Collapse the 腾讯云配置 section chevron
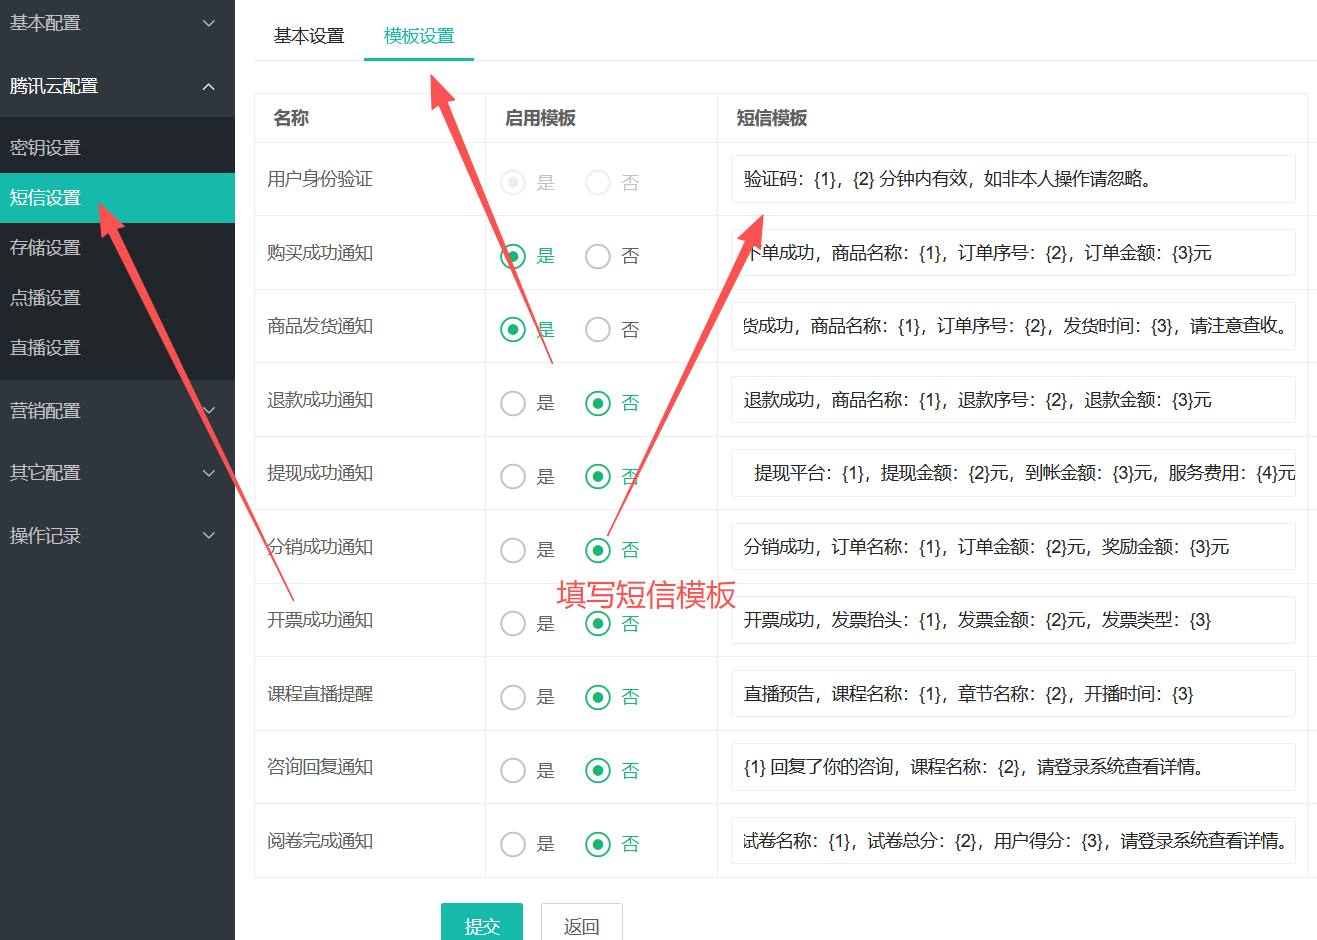 tap(208, 87)
